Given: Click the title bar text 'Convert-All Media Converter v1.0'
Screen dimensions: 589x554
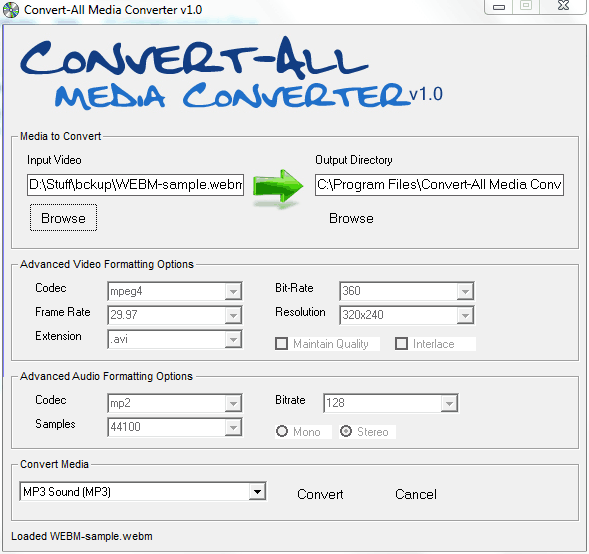Looking at the screenshot, I should tap(113, 10).
